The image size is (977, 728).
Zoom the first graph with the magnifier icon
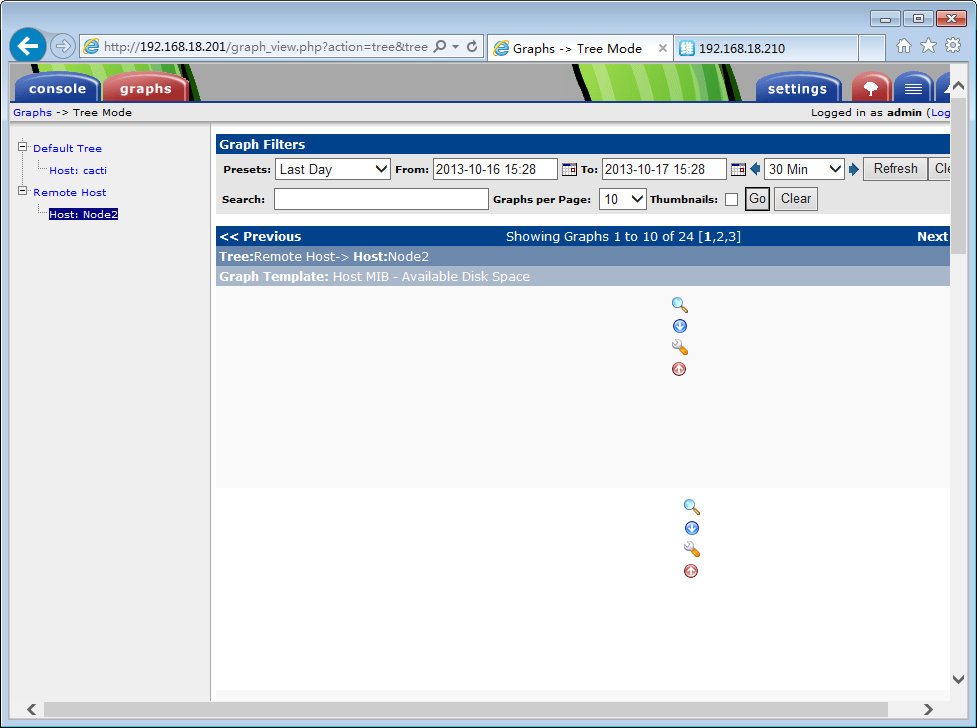coord(679,305)
